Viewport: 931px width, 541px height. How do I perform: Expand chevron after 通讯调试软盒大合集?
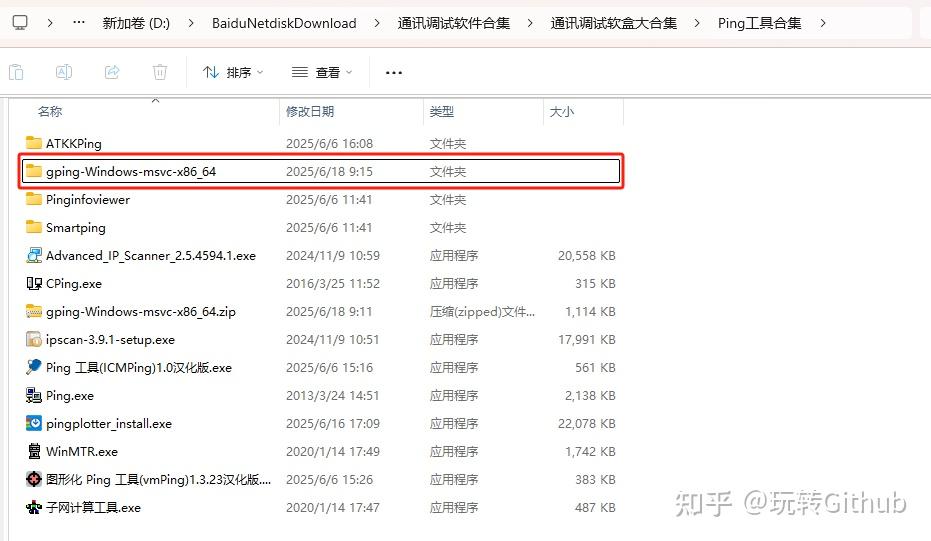tap(696, 23)
